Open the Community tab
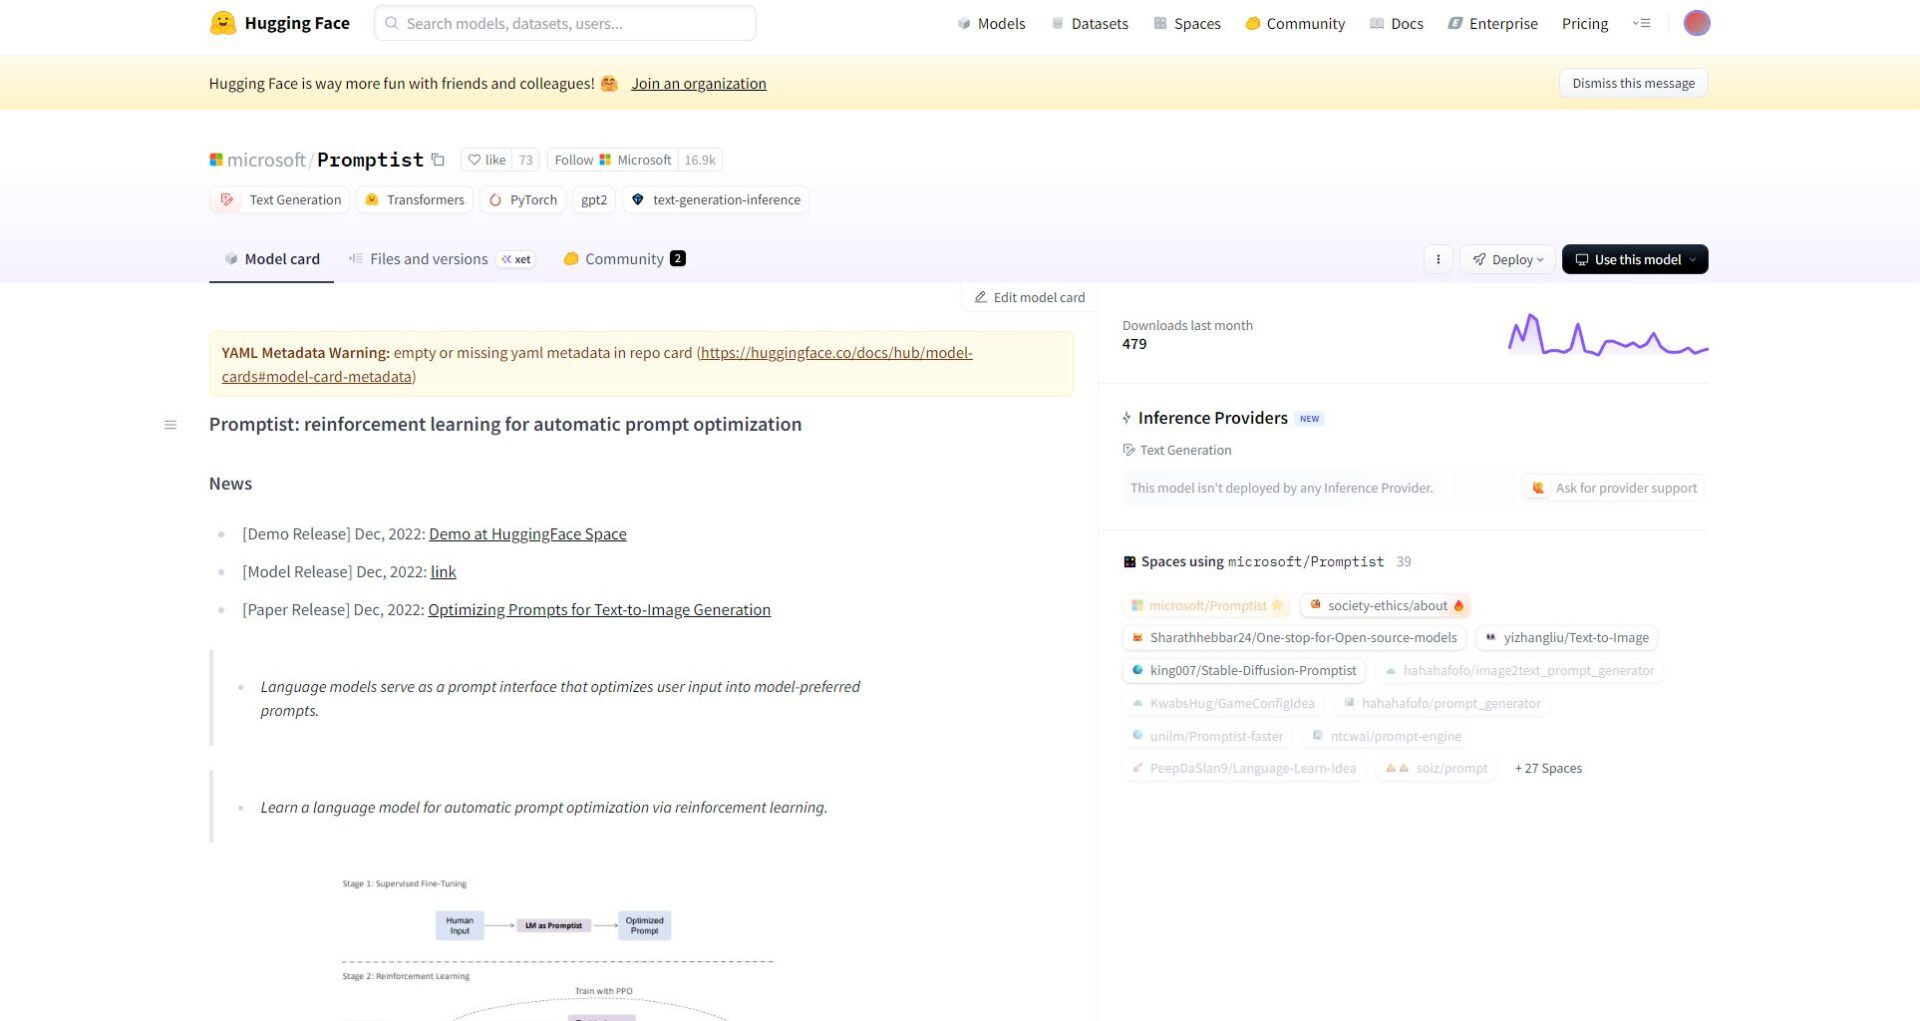 click(x=624, y=259)
